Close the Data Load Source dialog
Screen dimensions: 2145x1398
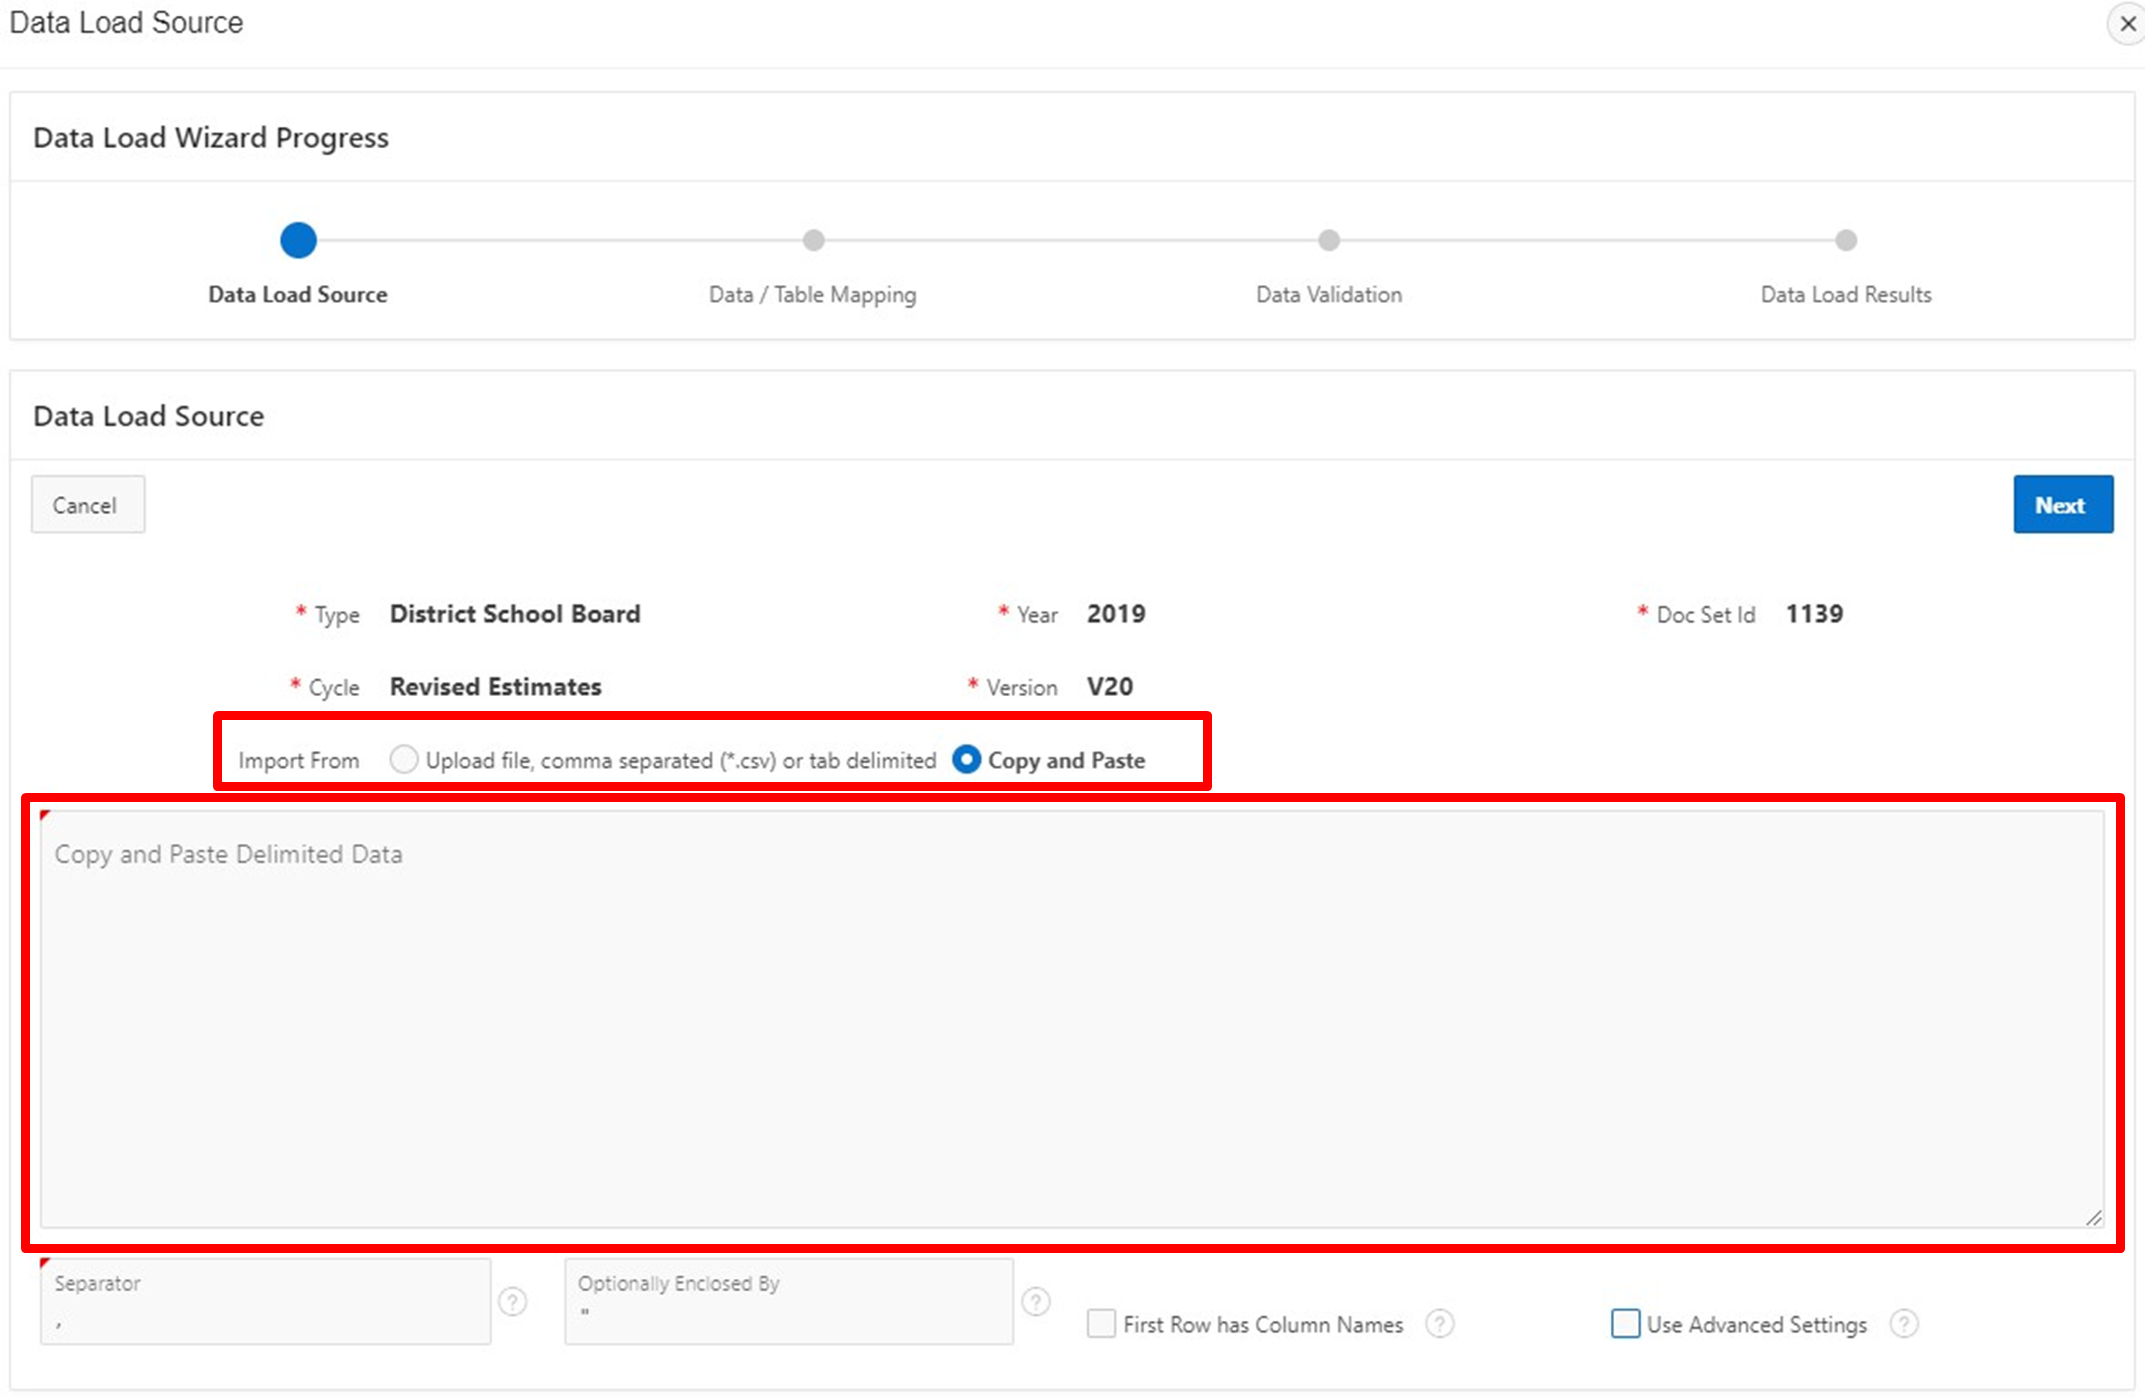[2127, 23]
